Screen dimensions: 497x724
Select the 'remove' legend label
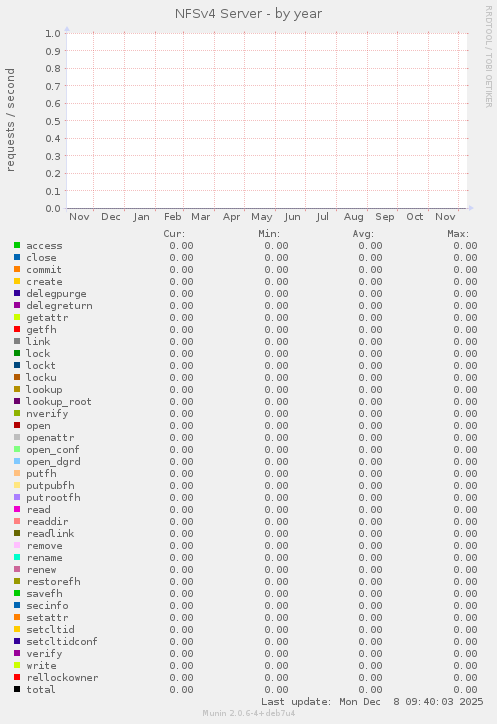coord(44,546)
